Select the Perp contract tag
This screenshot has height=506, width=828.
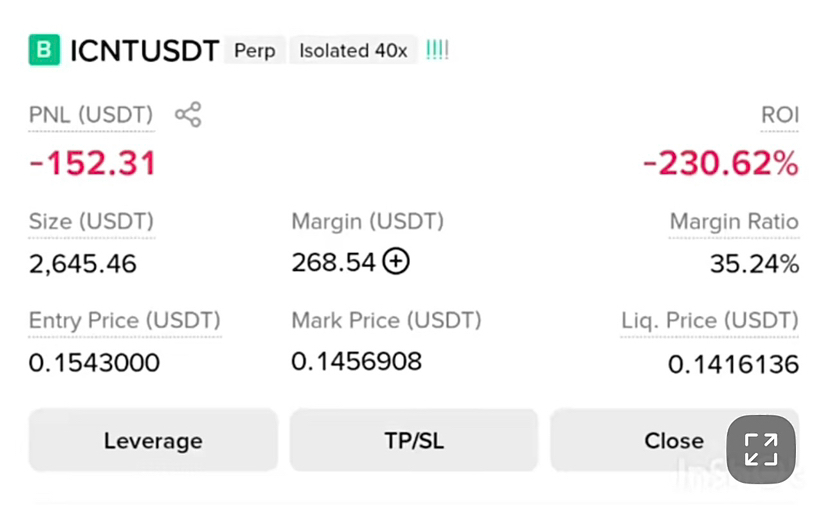pyautogui.click(x=255, y=51)
